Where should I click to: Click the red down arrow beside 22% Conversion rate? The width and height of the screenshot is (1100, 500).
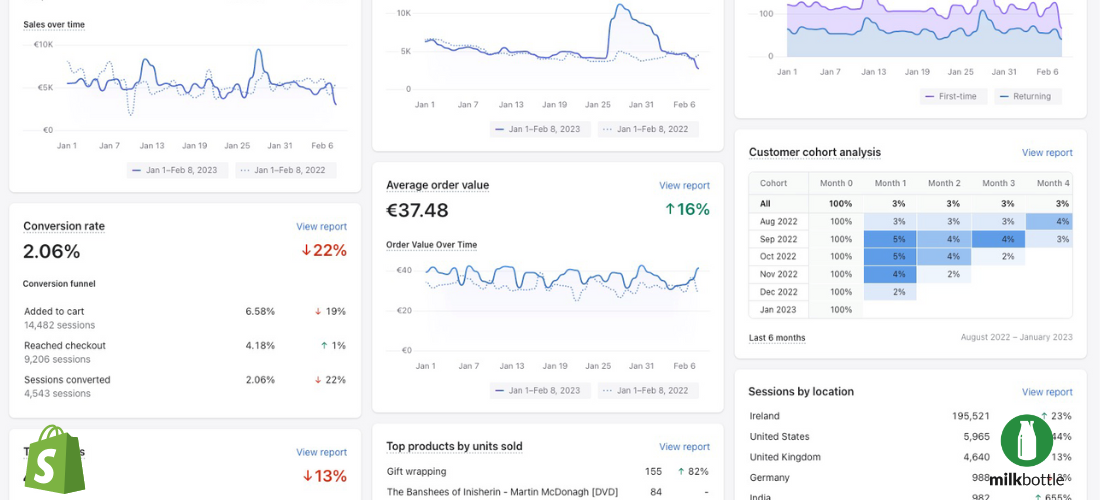click(306, 250)
